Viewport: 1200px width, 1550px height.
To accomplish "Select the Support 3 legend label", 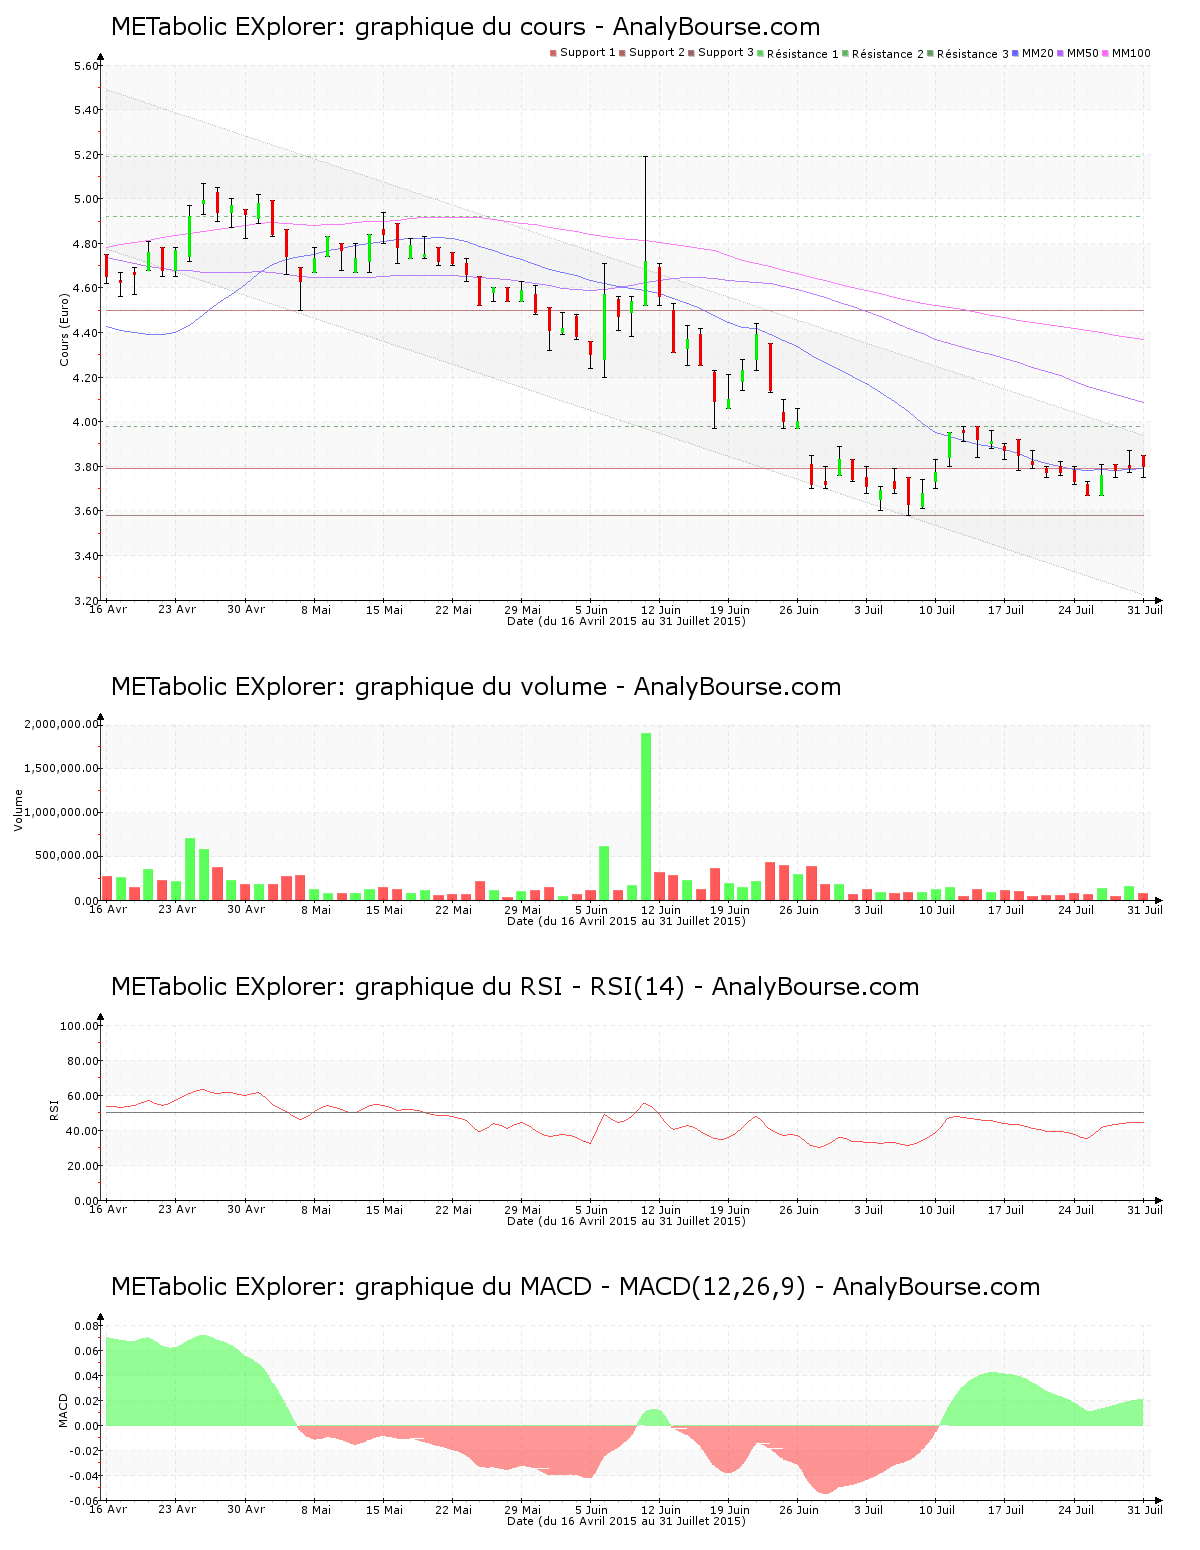I will point(726,53).
